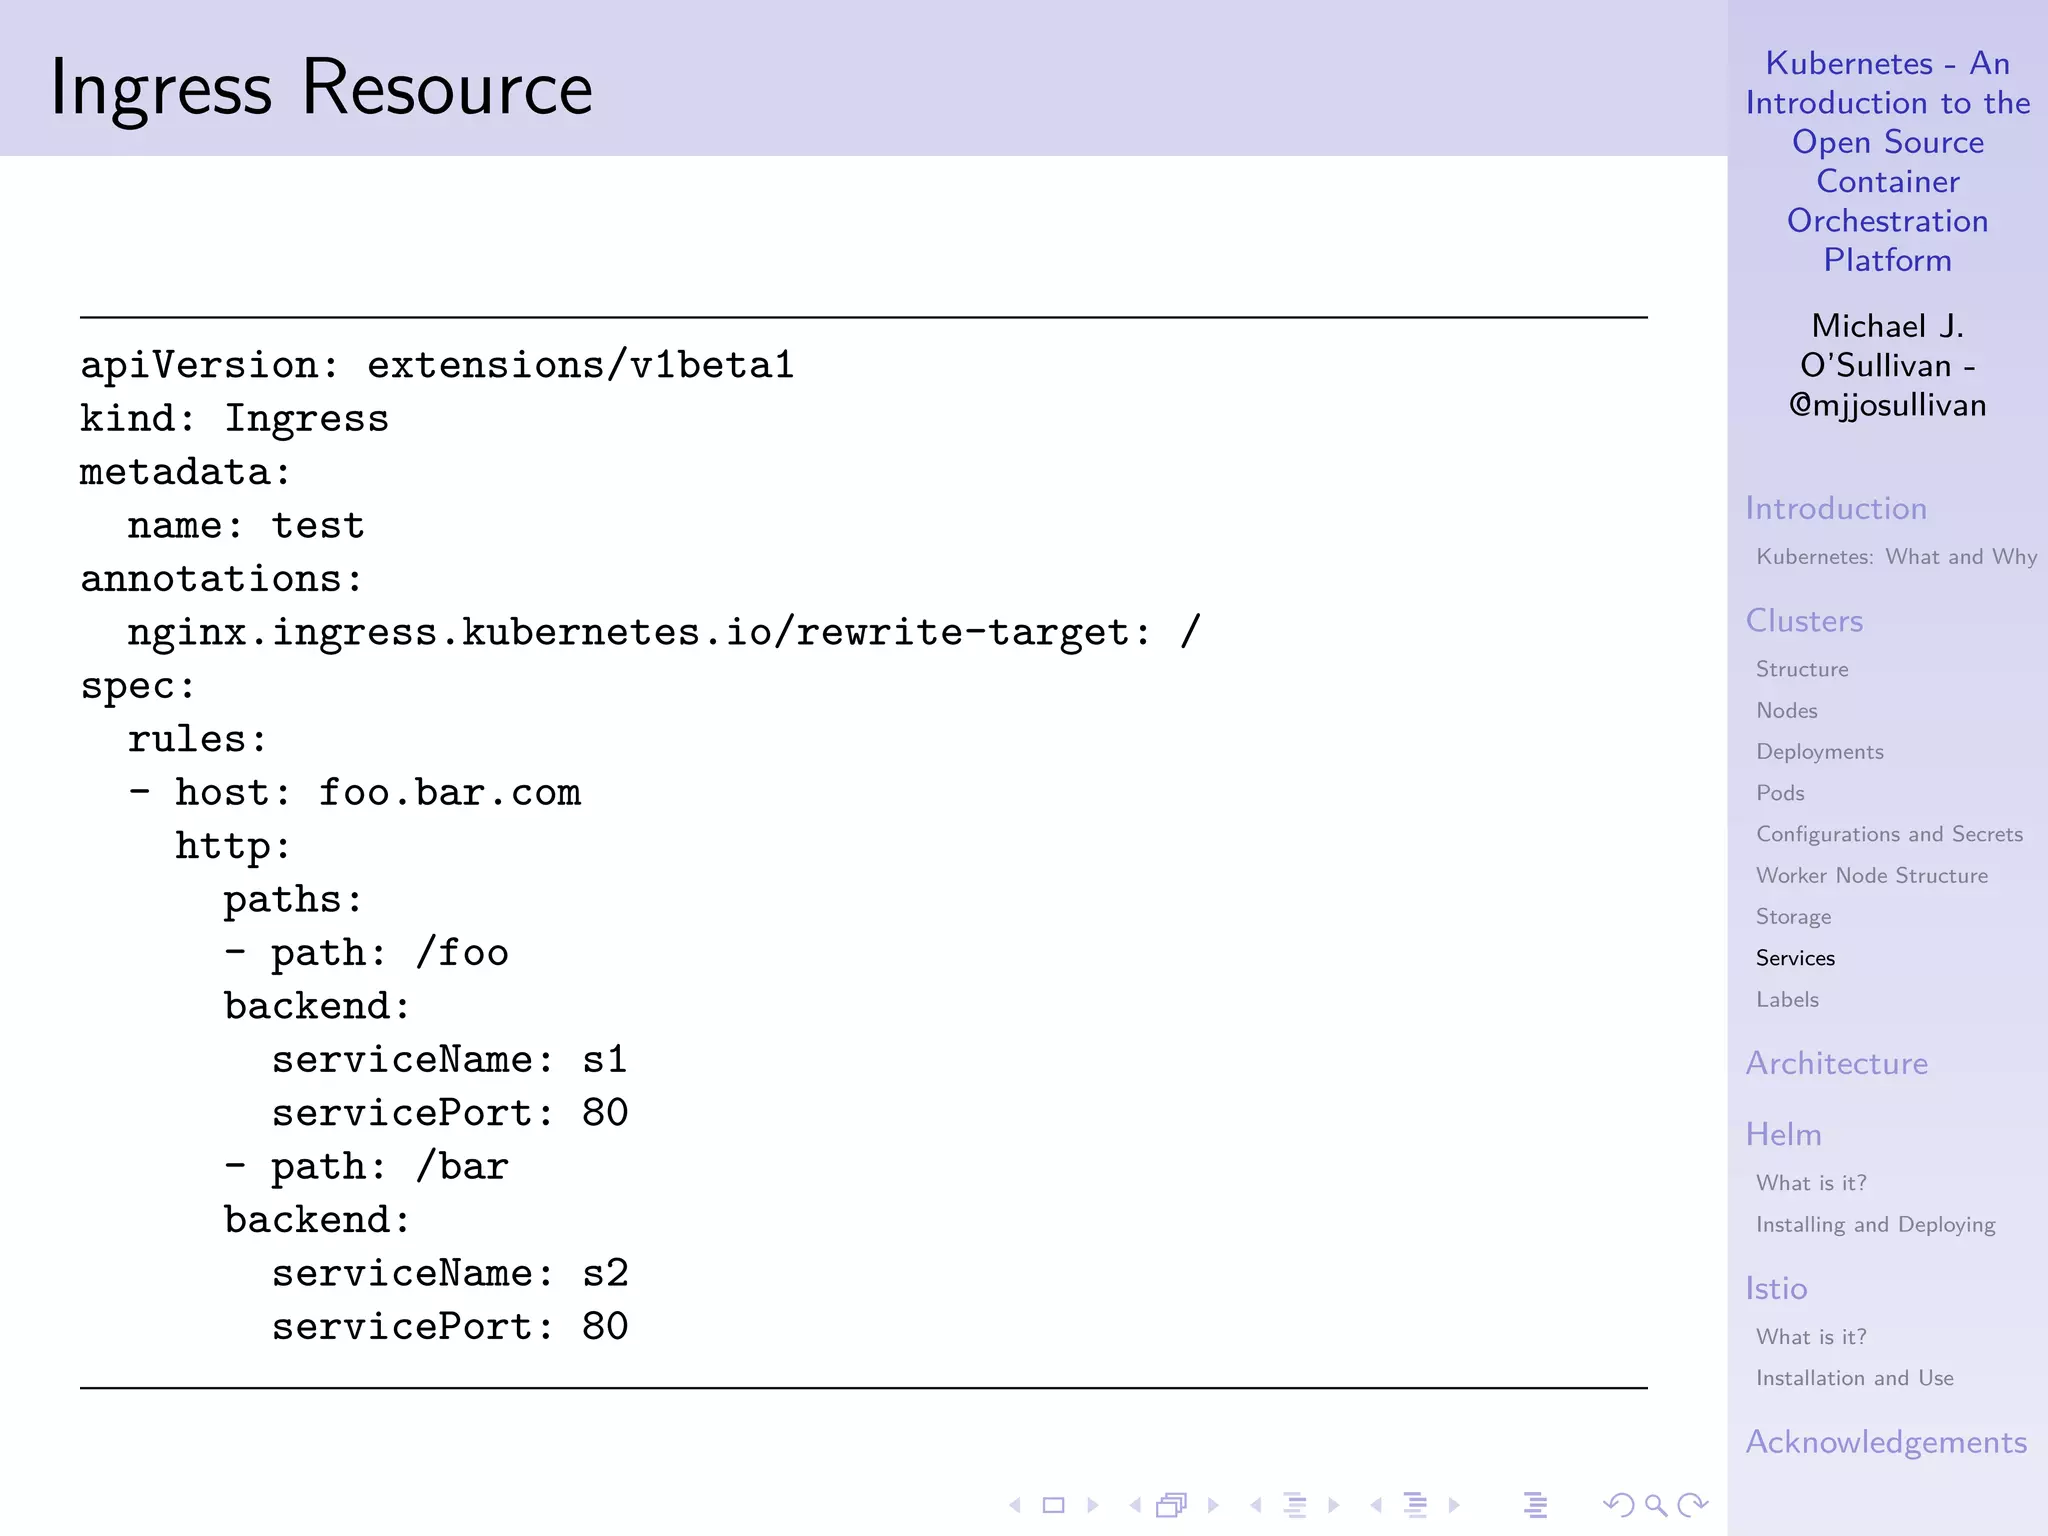The width and height of the screenshot is (2048, 1536).
Task: Open the Structure subsection
Action: pyautogui.click(x=1802, y=669)
